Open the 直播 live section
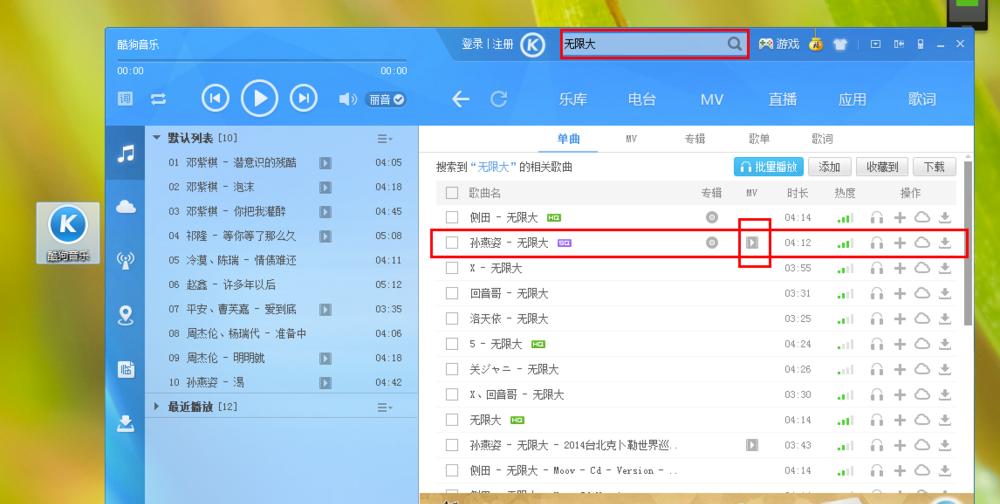Screen dimensions: 1000x504 click(x=782, y=100)
